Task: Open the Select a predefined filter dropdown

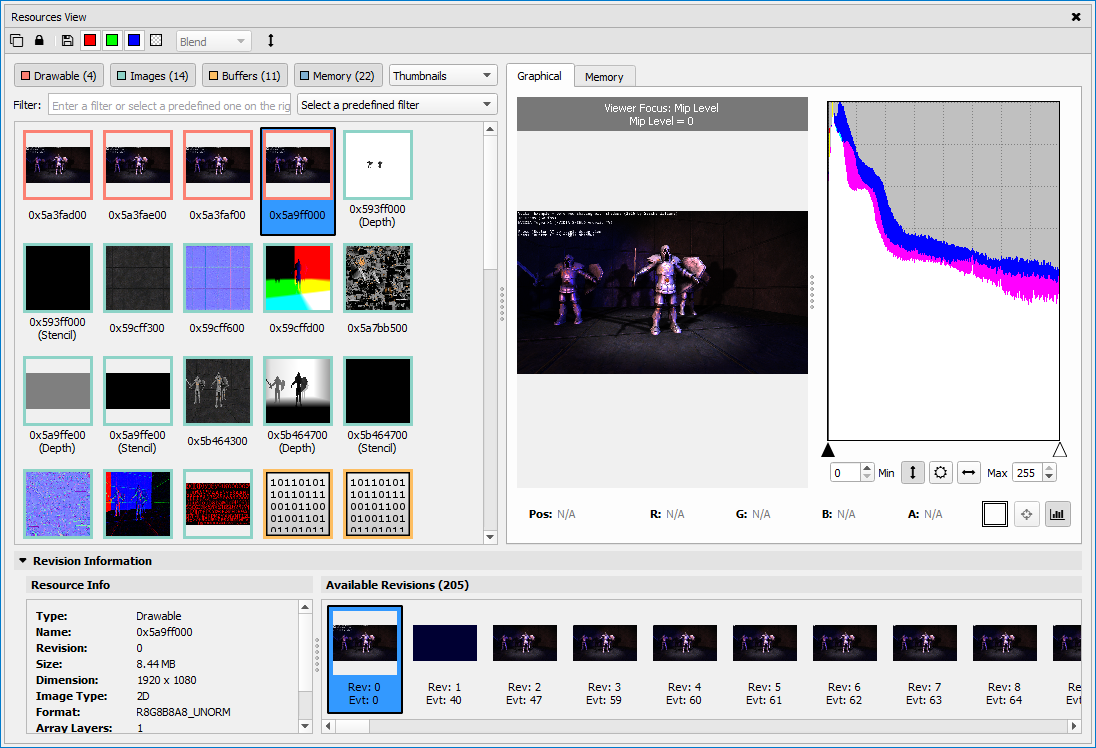Action: (397, 105)
